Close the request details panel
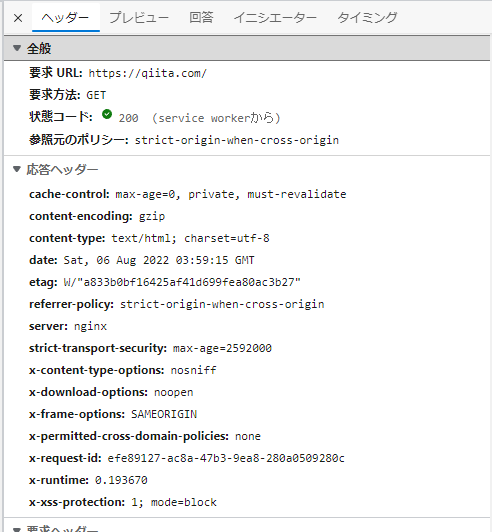 click(18, 18)
